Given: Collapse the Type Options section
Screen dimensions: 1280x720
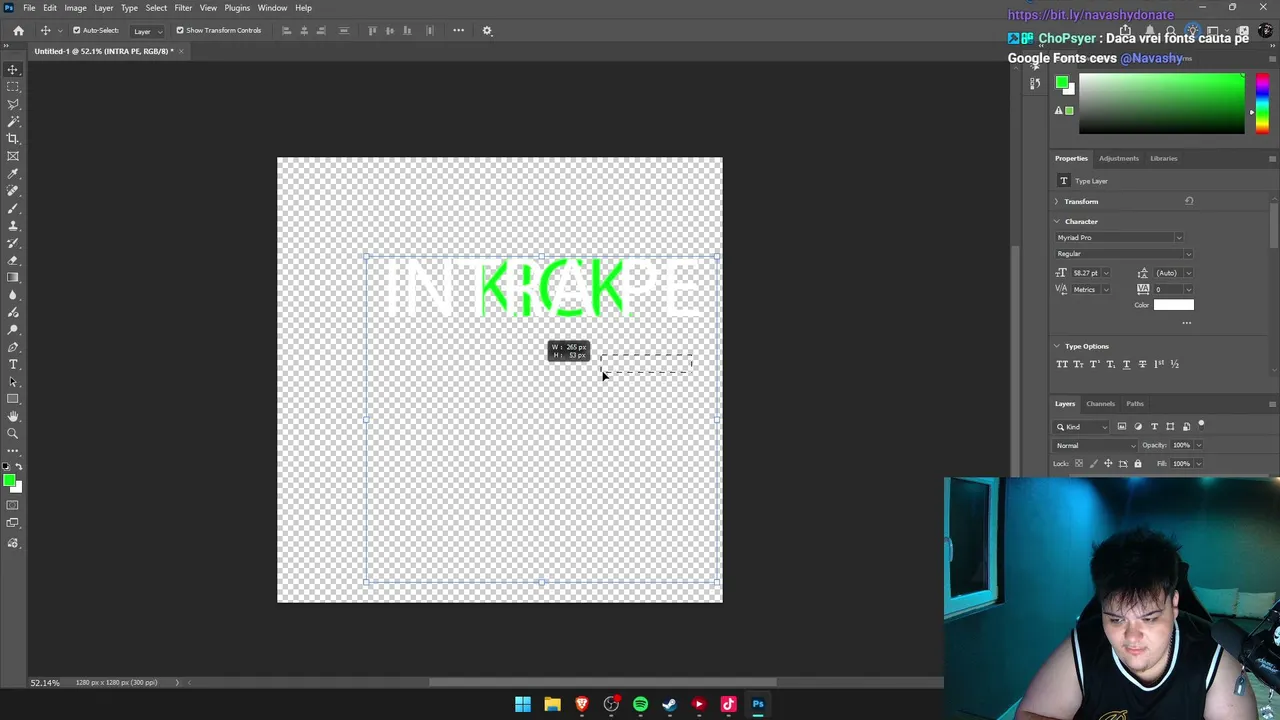Looking at the screenshot, I should 1056,347.
